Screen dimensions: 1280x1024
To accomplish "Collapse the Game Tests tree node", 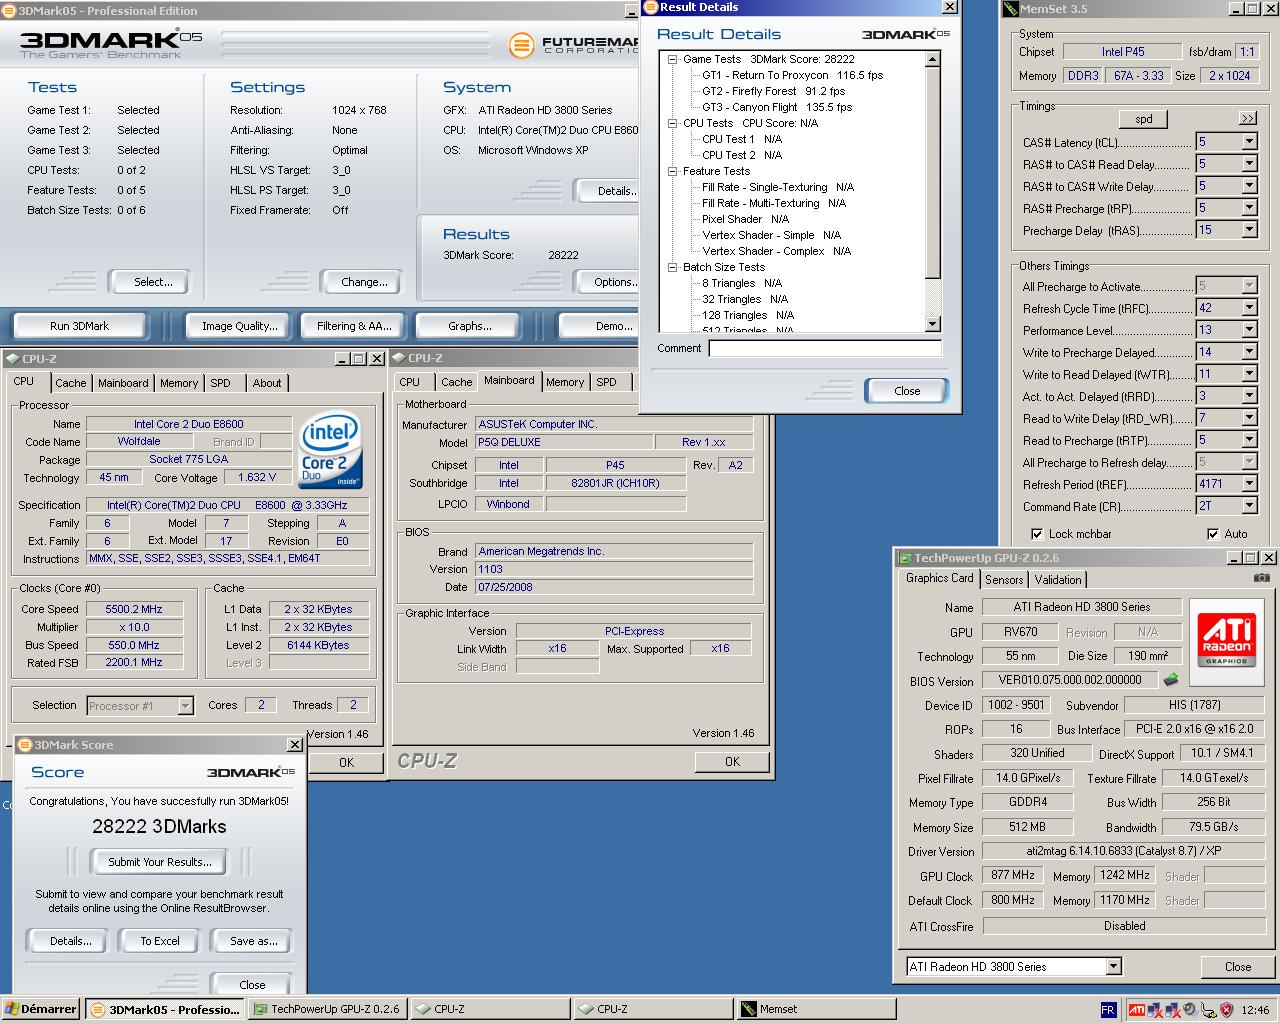I will click(673, 59).
